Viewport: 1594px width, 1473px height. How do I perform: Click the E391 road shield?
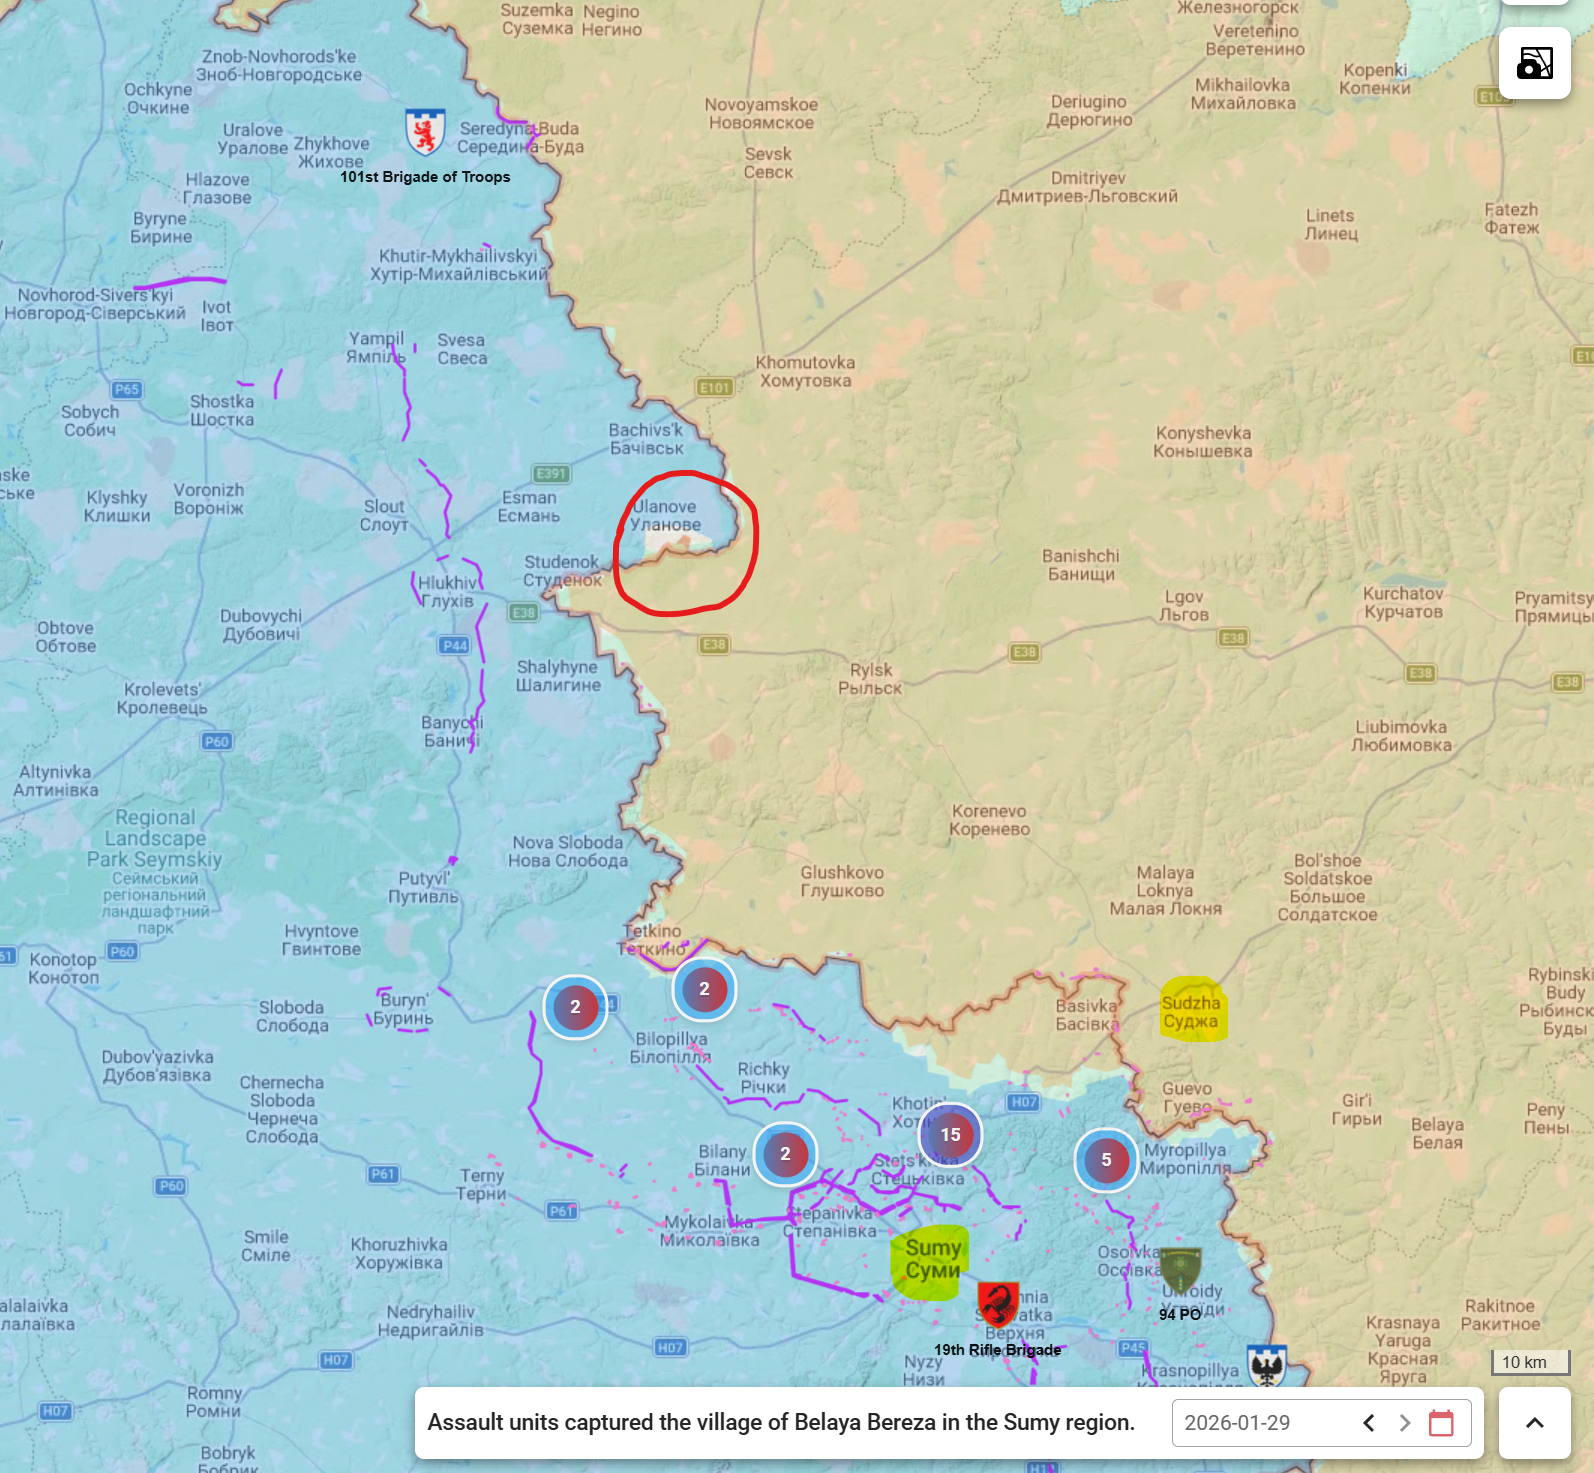pyautogui.click(x=551, y=473)
